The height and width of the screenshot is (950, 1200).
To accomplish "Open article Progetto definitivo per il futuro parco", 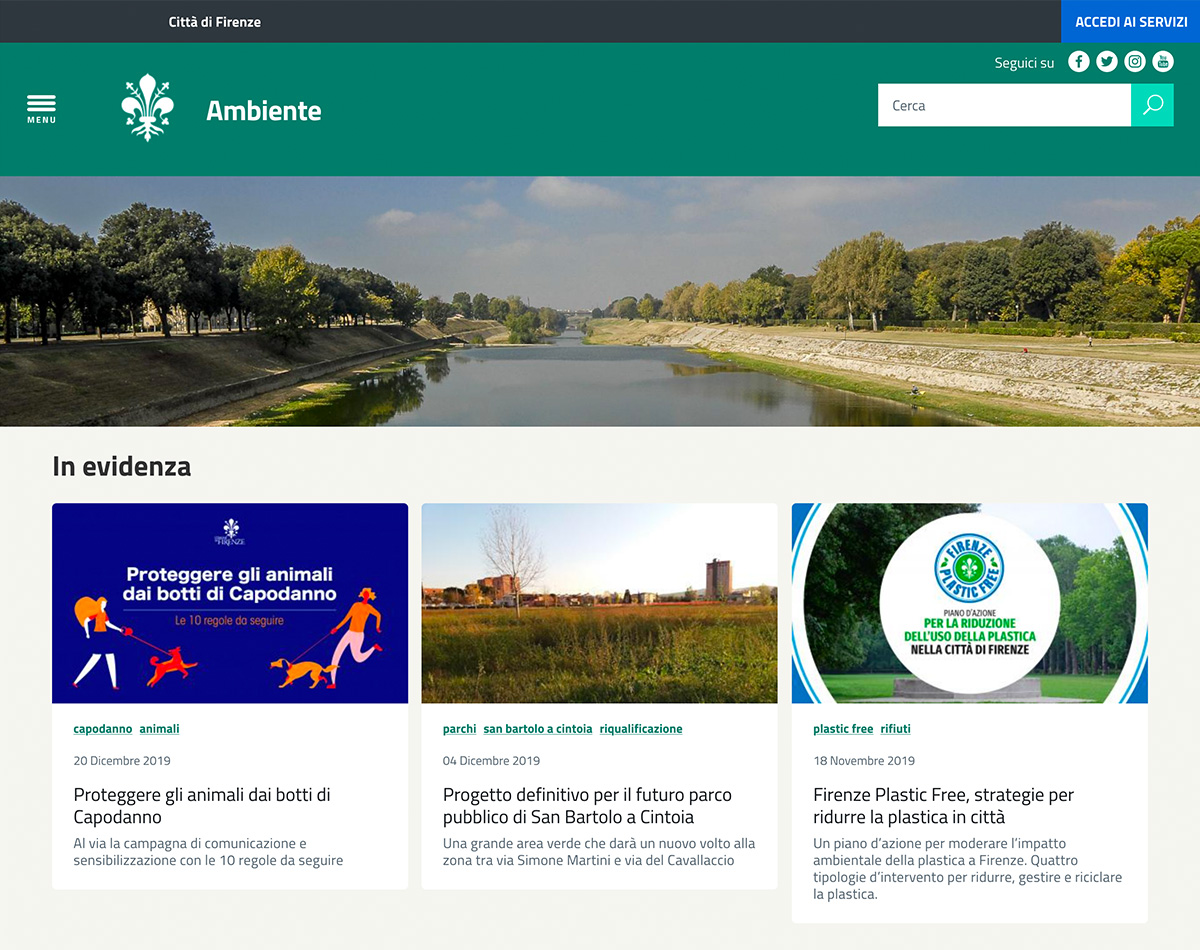I will click(588, 806).
